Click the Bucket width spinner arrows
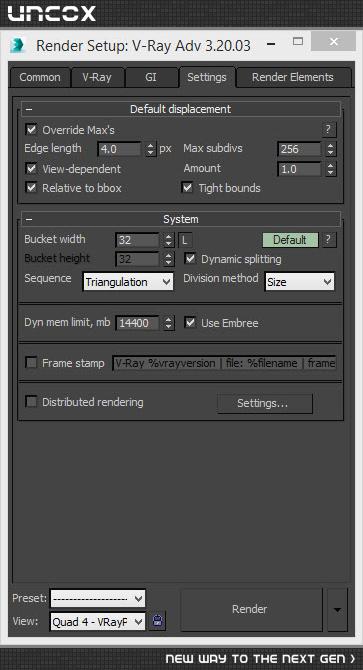This screenshot has height=670, width=363. coord(169,240)
